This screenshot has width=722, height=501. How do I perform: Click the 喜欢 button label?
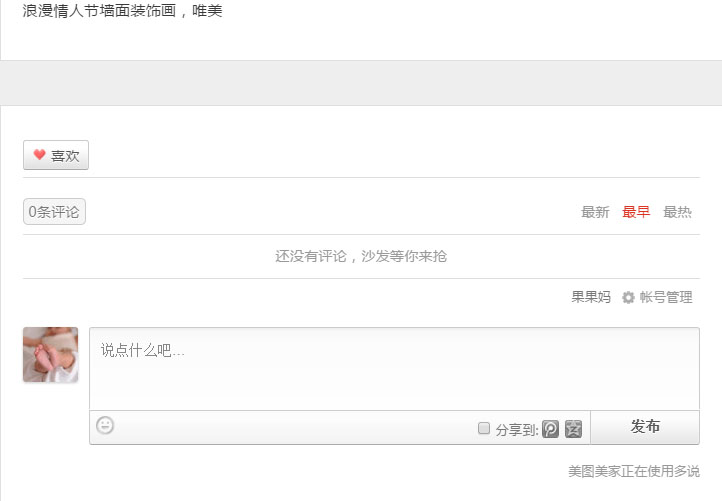click(x=65, y=156)
